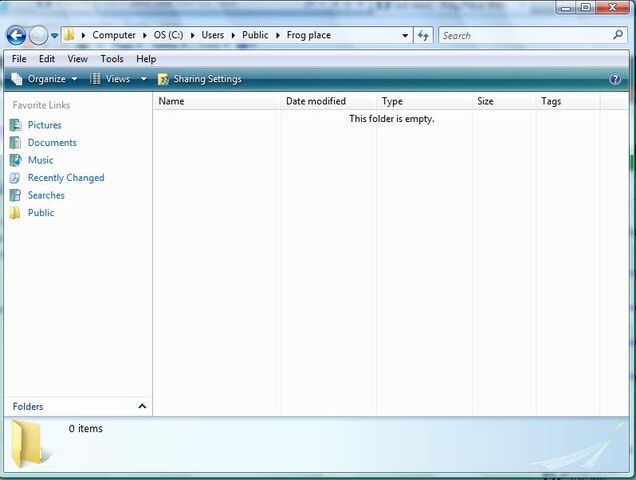636x480 pixels.
Task: Open Music favorite link
Action: (41, 160)
